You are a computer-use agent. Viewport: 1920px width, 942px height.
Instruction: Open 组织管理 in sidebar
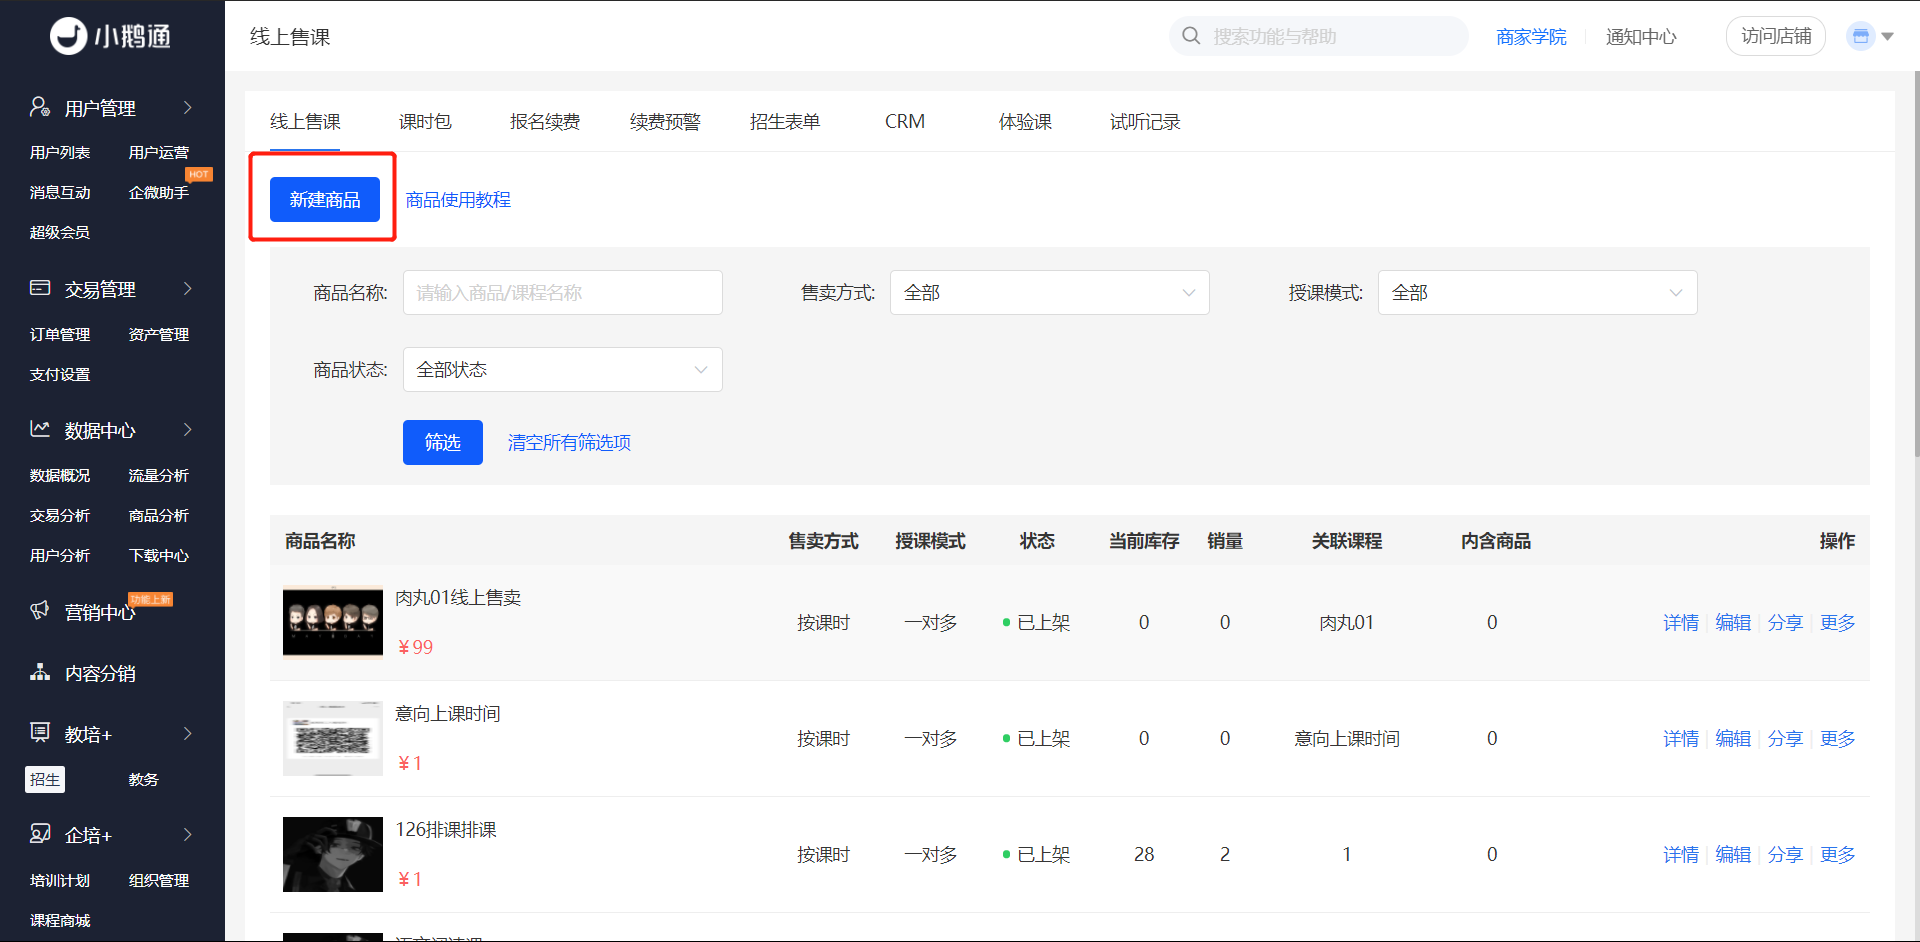click(x=159, y=880)
